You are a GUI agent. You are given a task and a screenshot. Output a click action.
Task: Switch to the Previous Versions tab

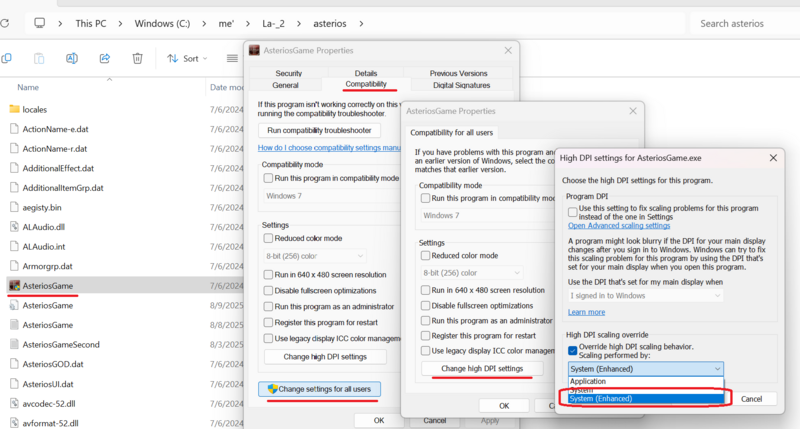[x=458, y=73]
